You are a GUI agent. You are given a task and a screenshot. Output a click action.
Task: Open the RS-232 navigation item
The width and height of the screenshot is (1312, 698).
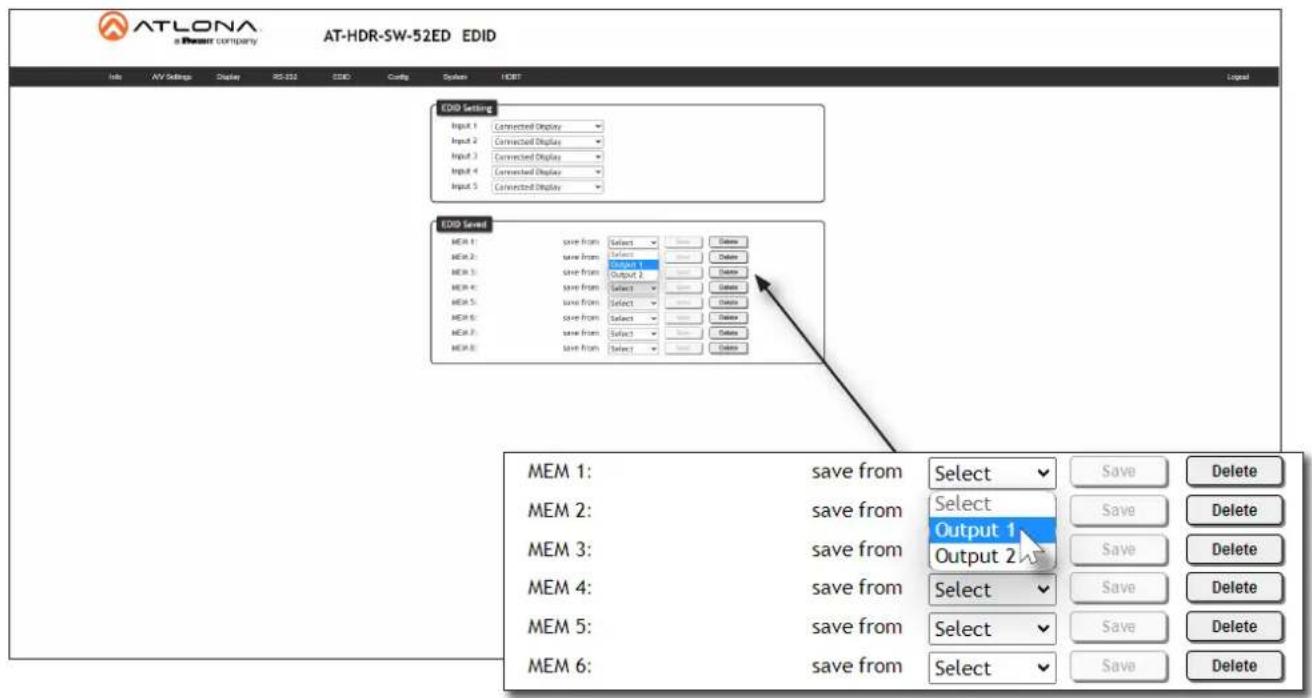(283, 77)
